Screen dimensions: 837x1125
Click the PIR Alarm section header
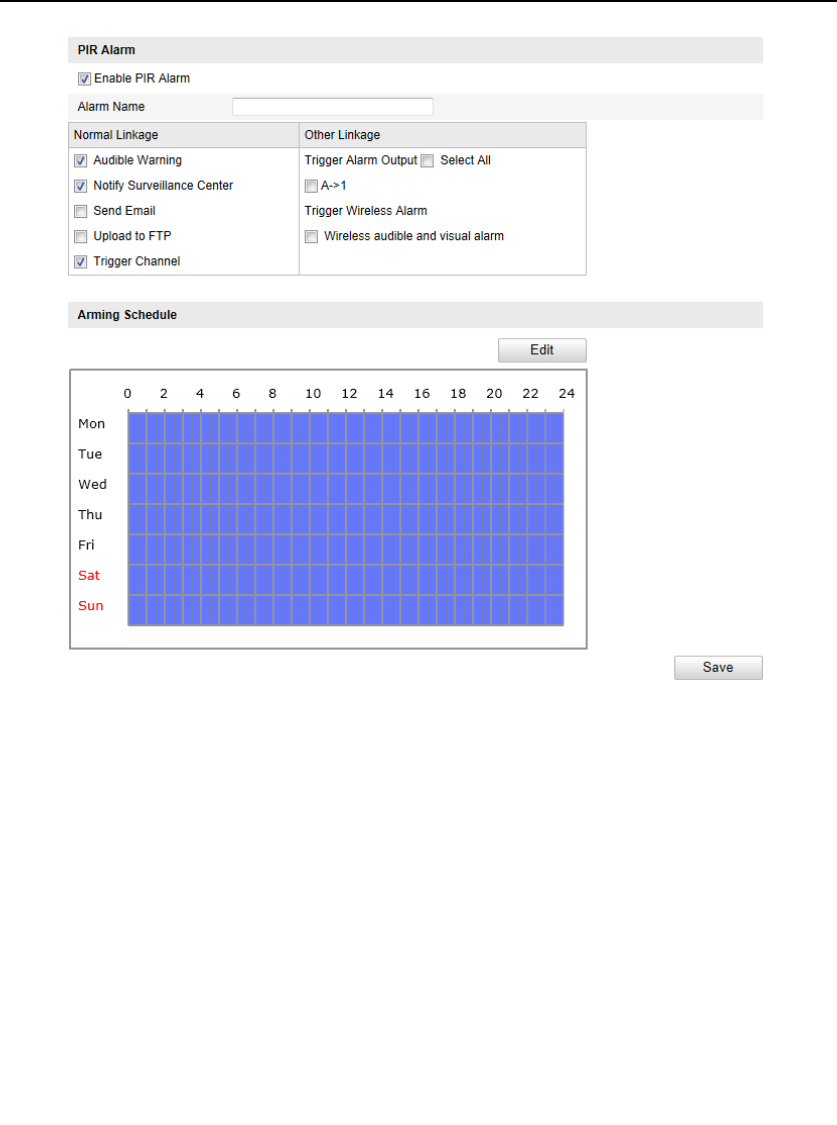(x=415, y=50)
